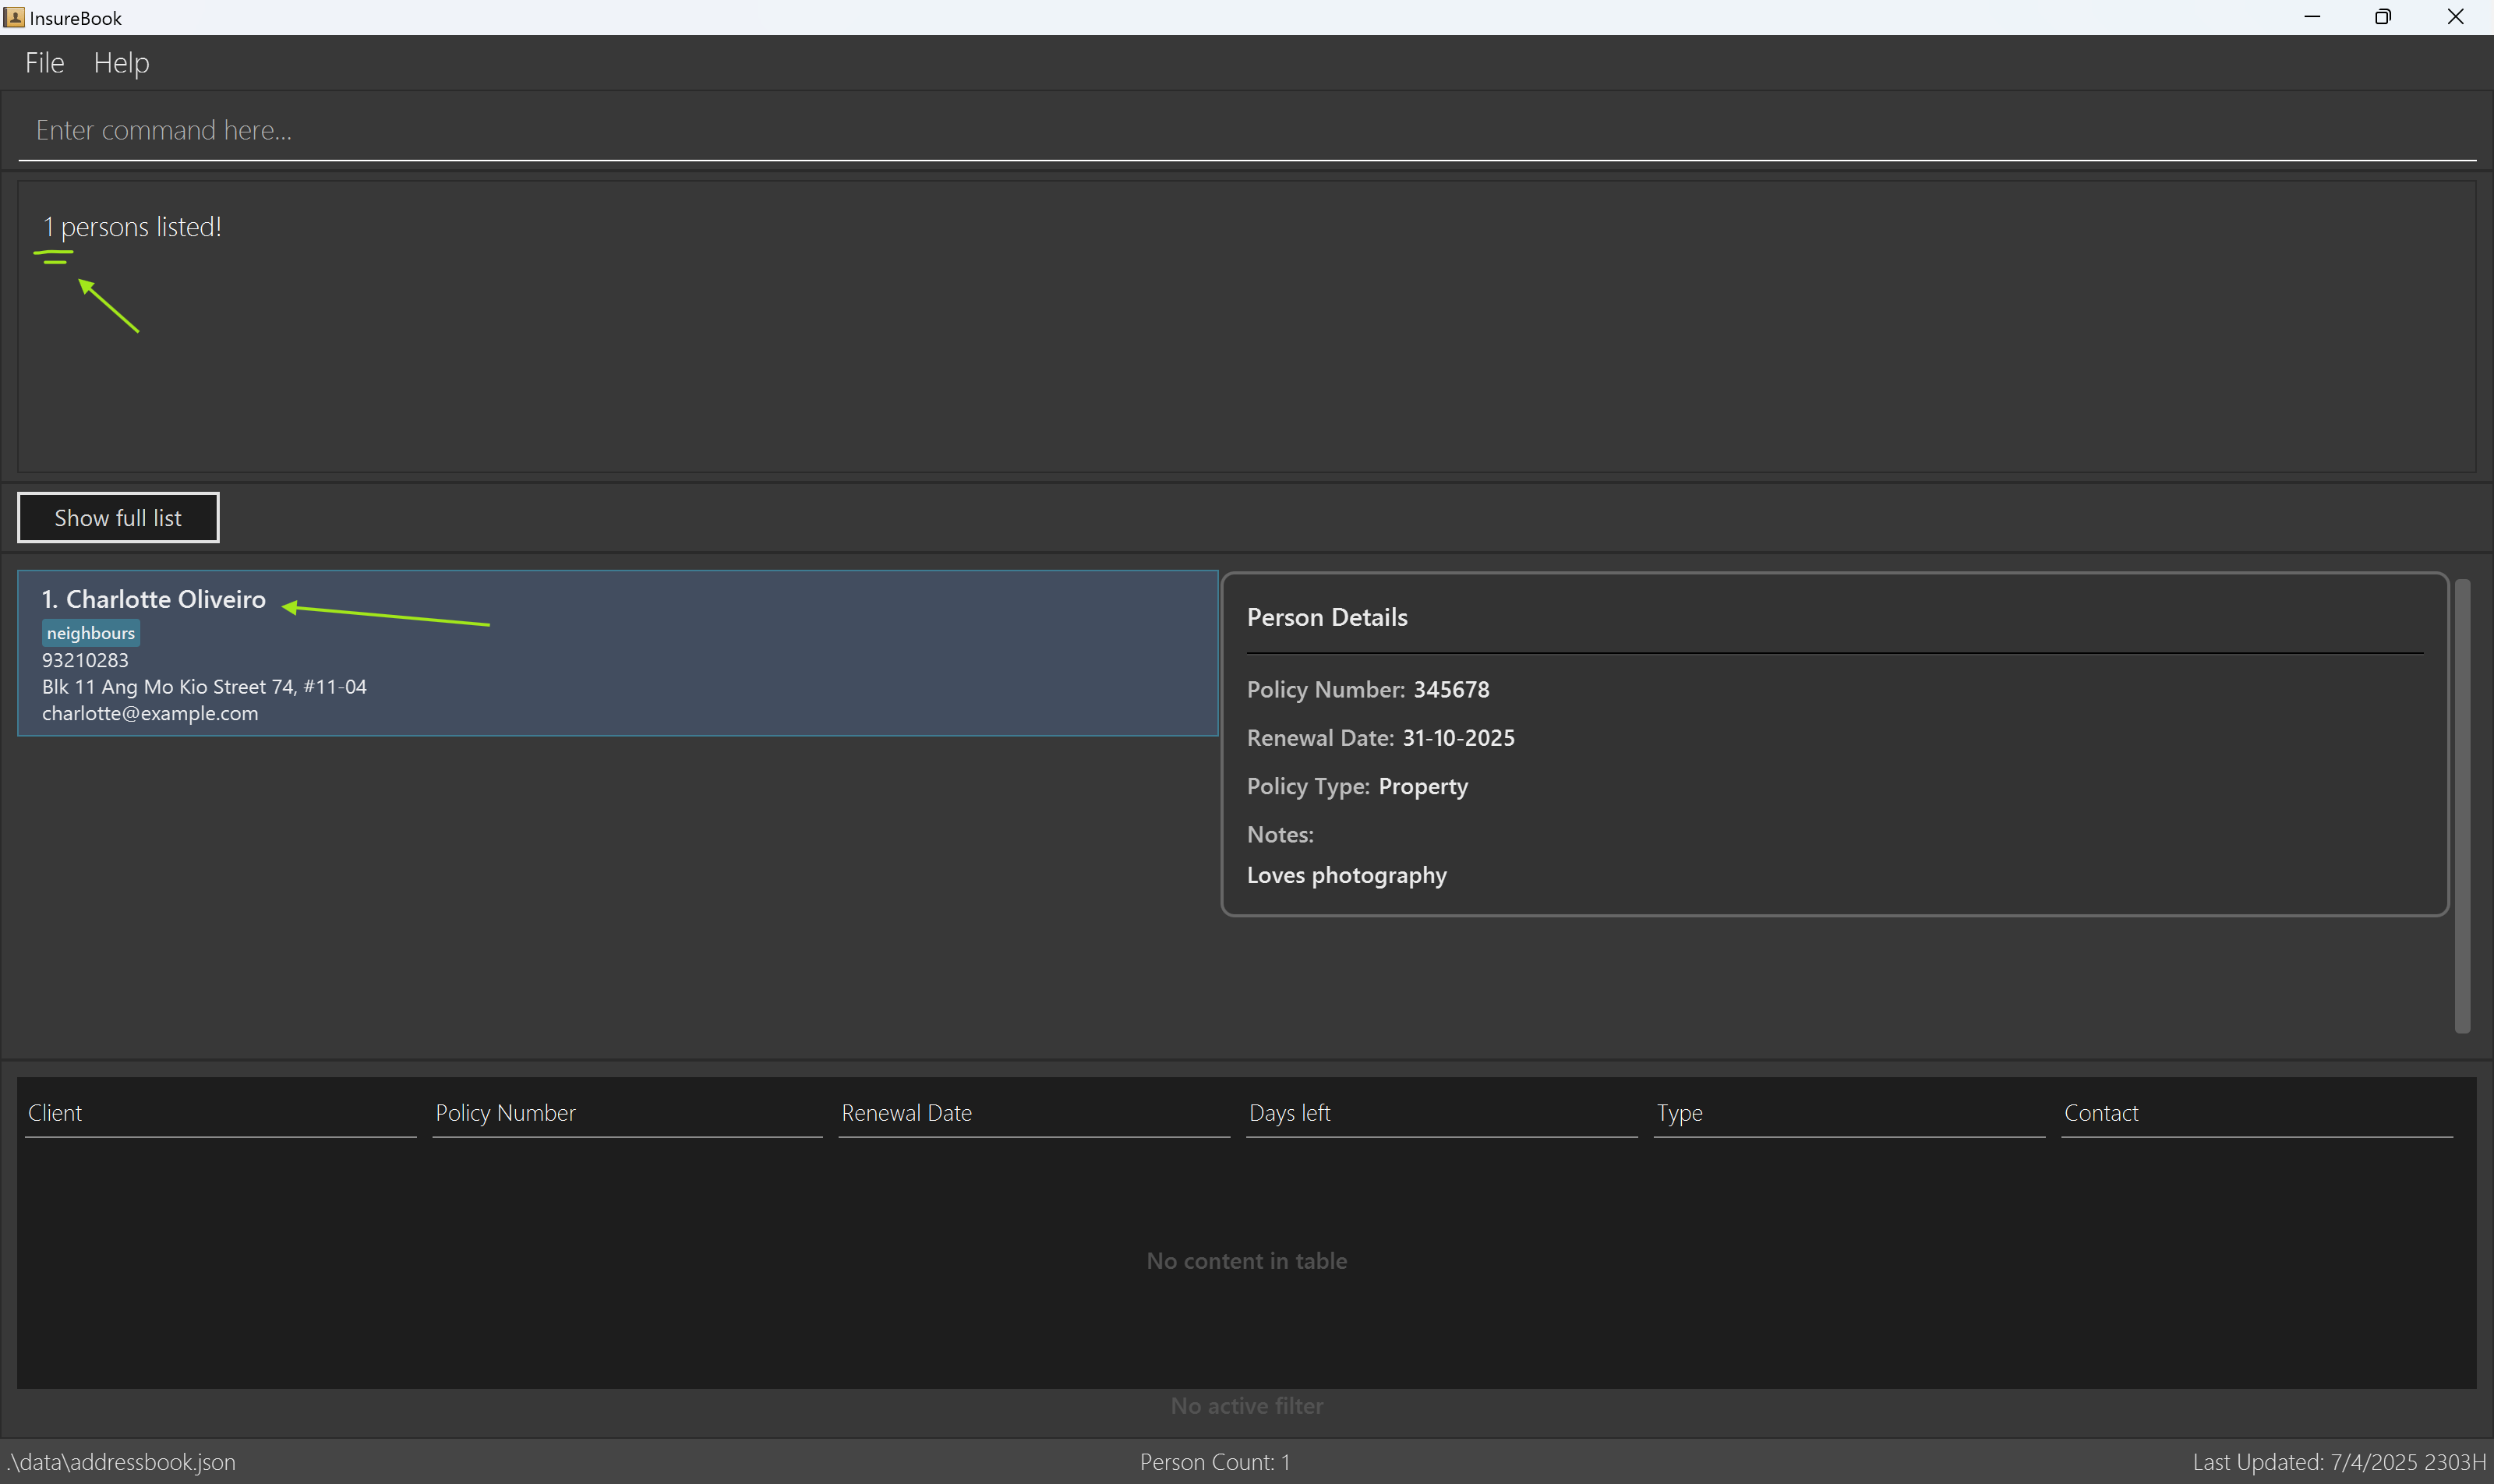Sort by the Renewal Date column header
Viewport: 2494px width, 1484px height.
point(1034,1113)
